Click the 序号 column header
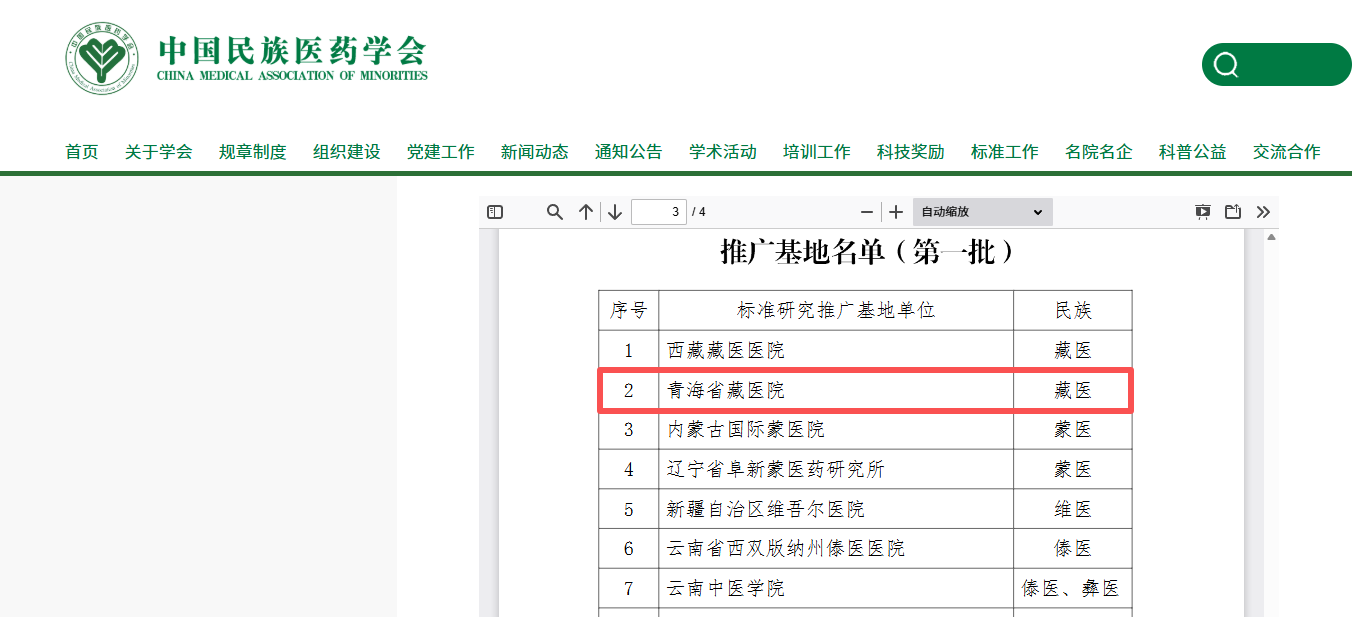Image resolution: width=1352 pixels, height=617 pixels. (629, 311)
